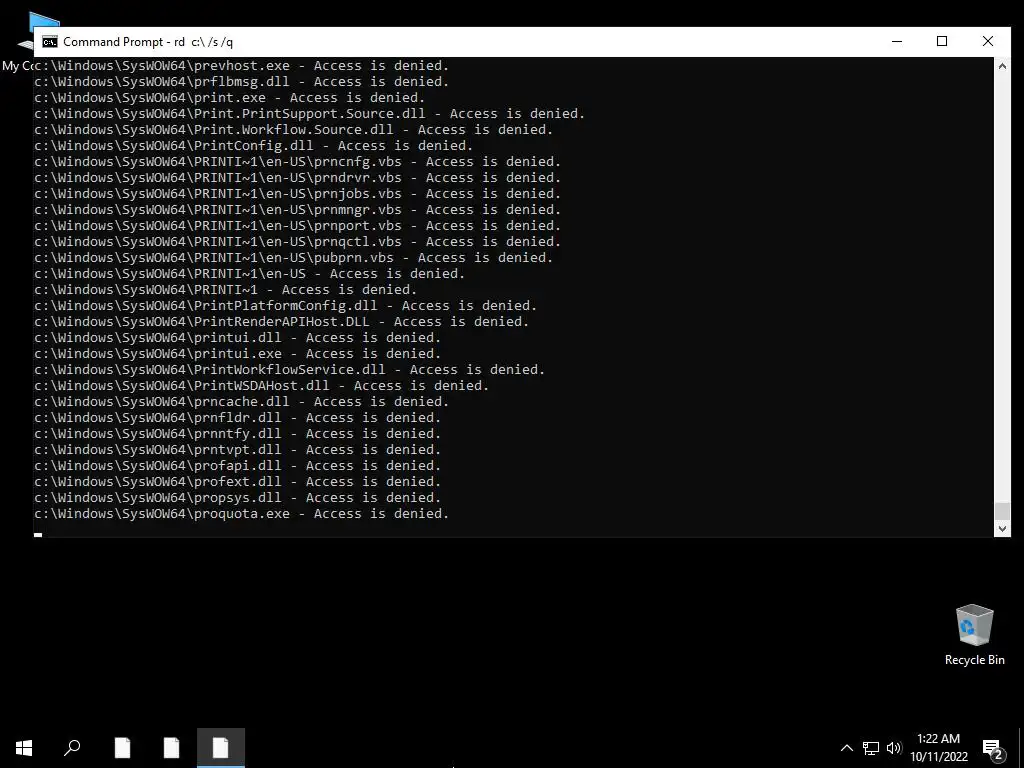Select the active Command Prompt taskbar icon
The height and width of the screenshot is (768, 1024).
(x=221, y=748)
